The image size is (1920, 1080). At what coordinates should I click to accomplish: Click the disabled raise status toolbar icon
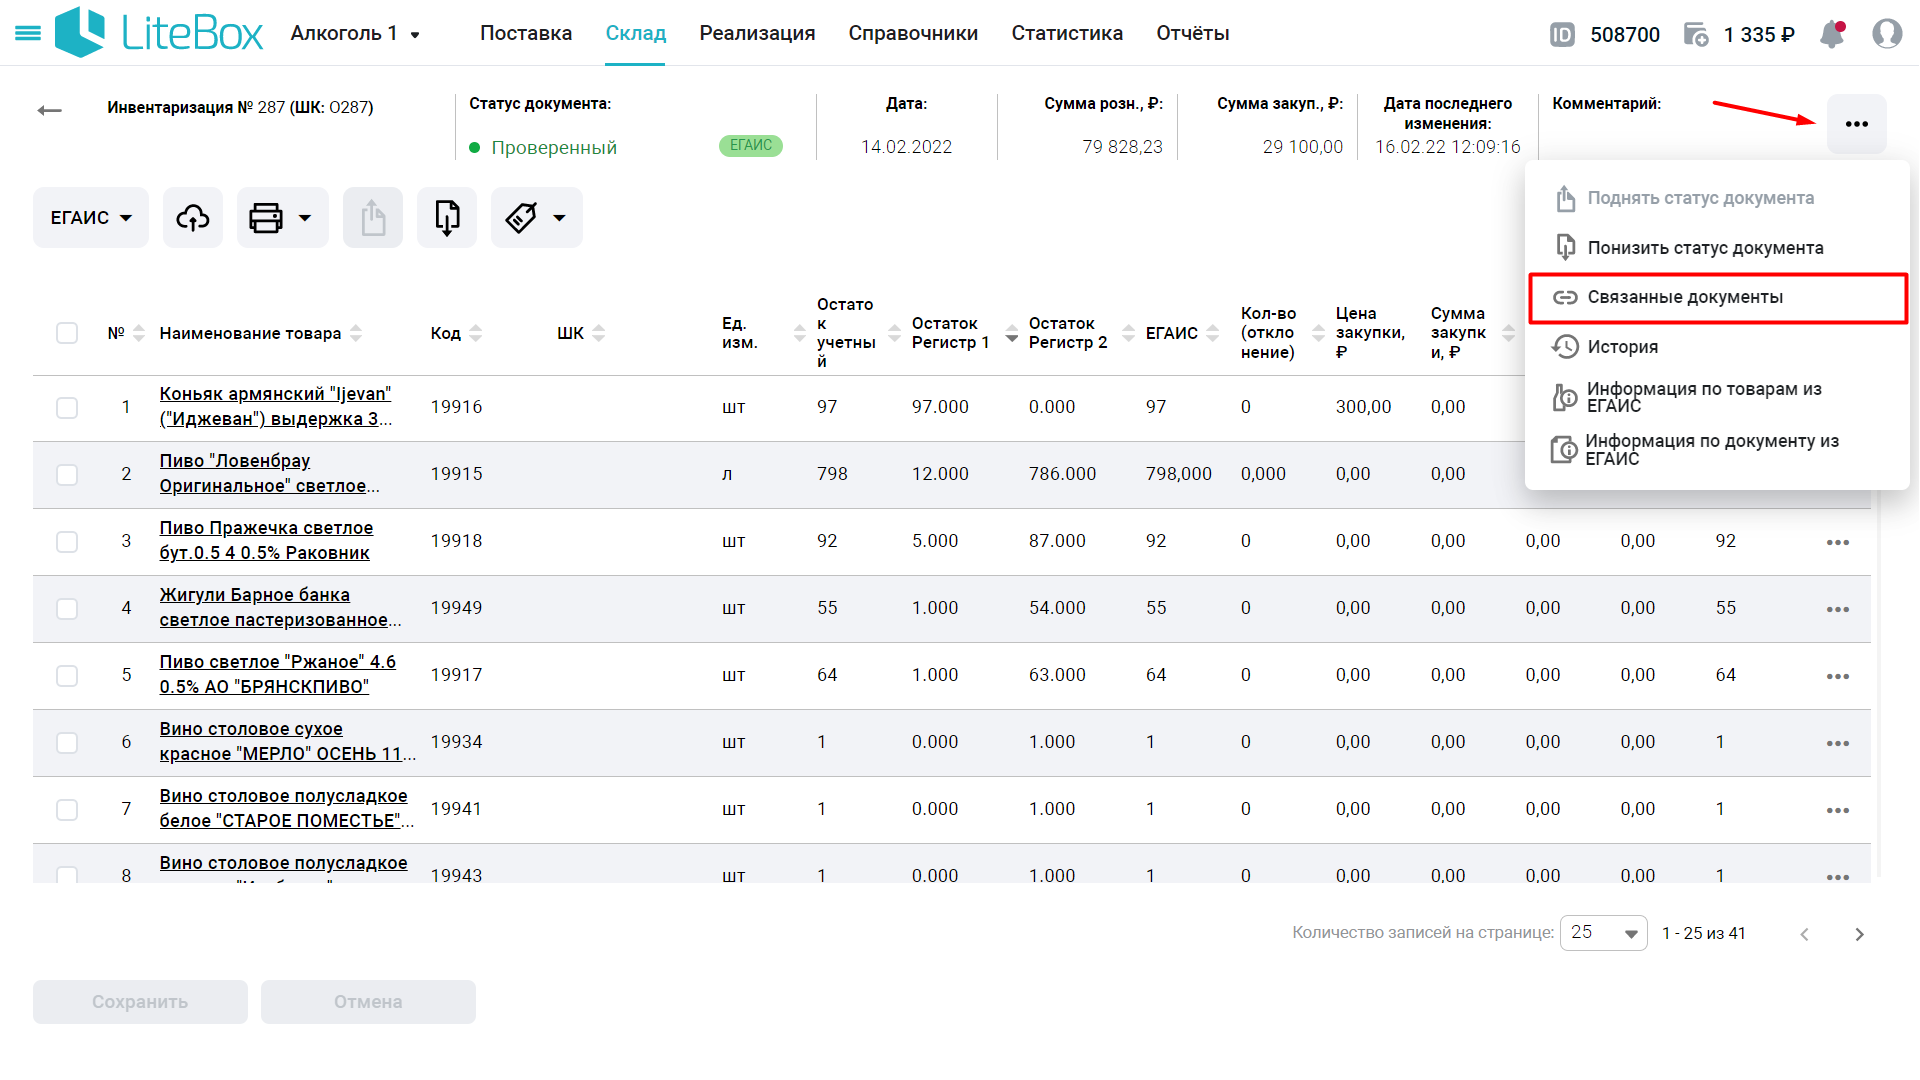coord(373,217)
